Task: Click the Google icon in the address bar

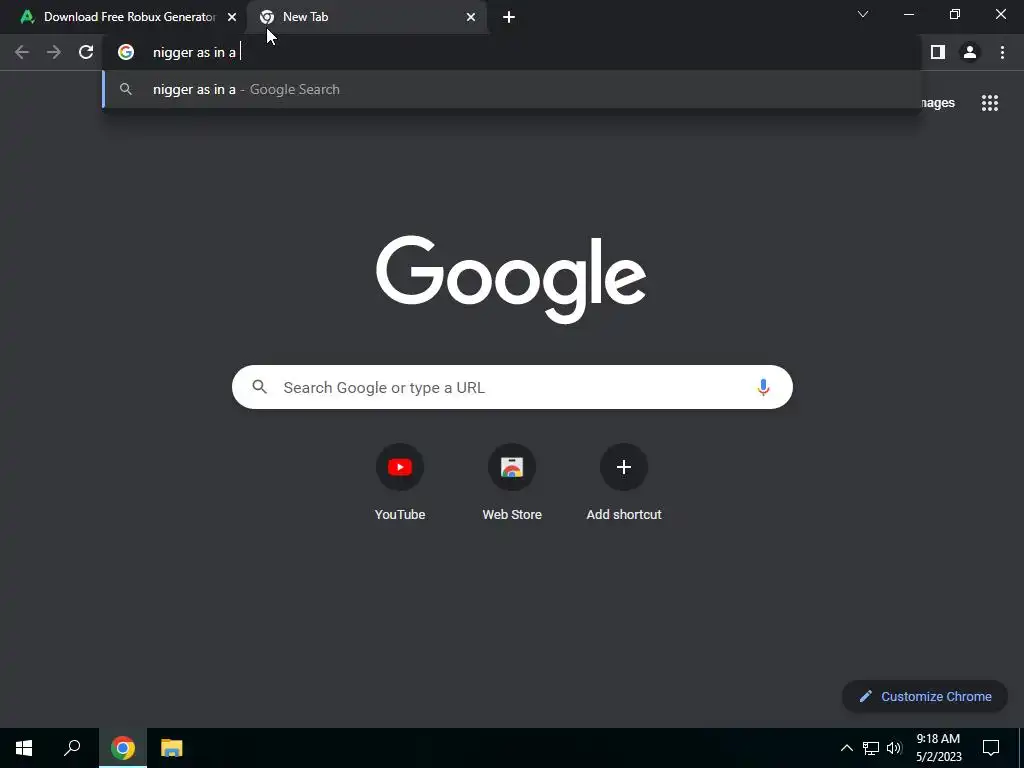Action: point(126,52)
